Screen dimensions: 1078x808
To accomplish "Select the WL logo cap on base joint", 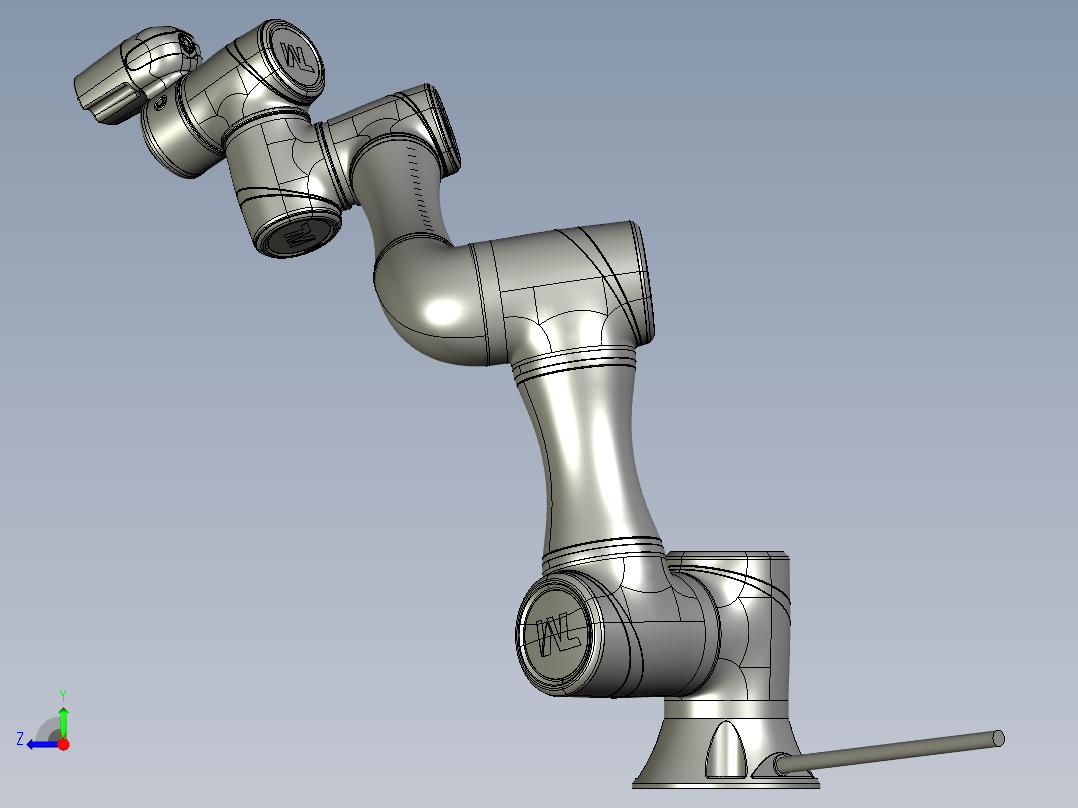I will click(x=560, y=633).
